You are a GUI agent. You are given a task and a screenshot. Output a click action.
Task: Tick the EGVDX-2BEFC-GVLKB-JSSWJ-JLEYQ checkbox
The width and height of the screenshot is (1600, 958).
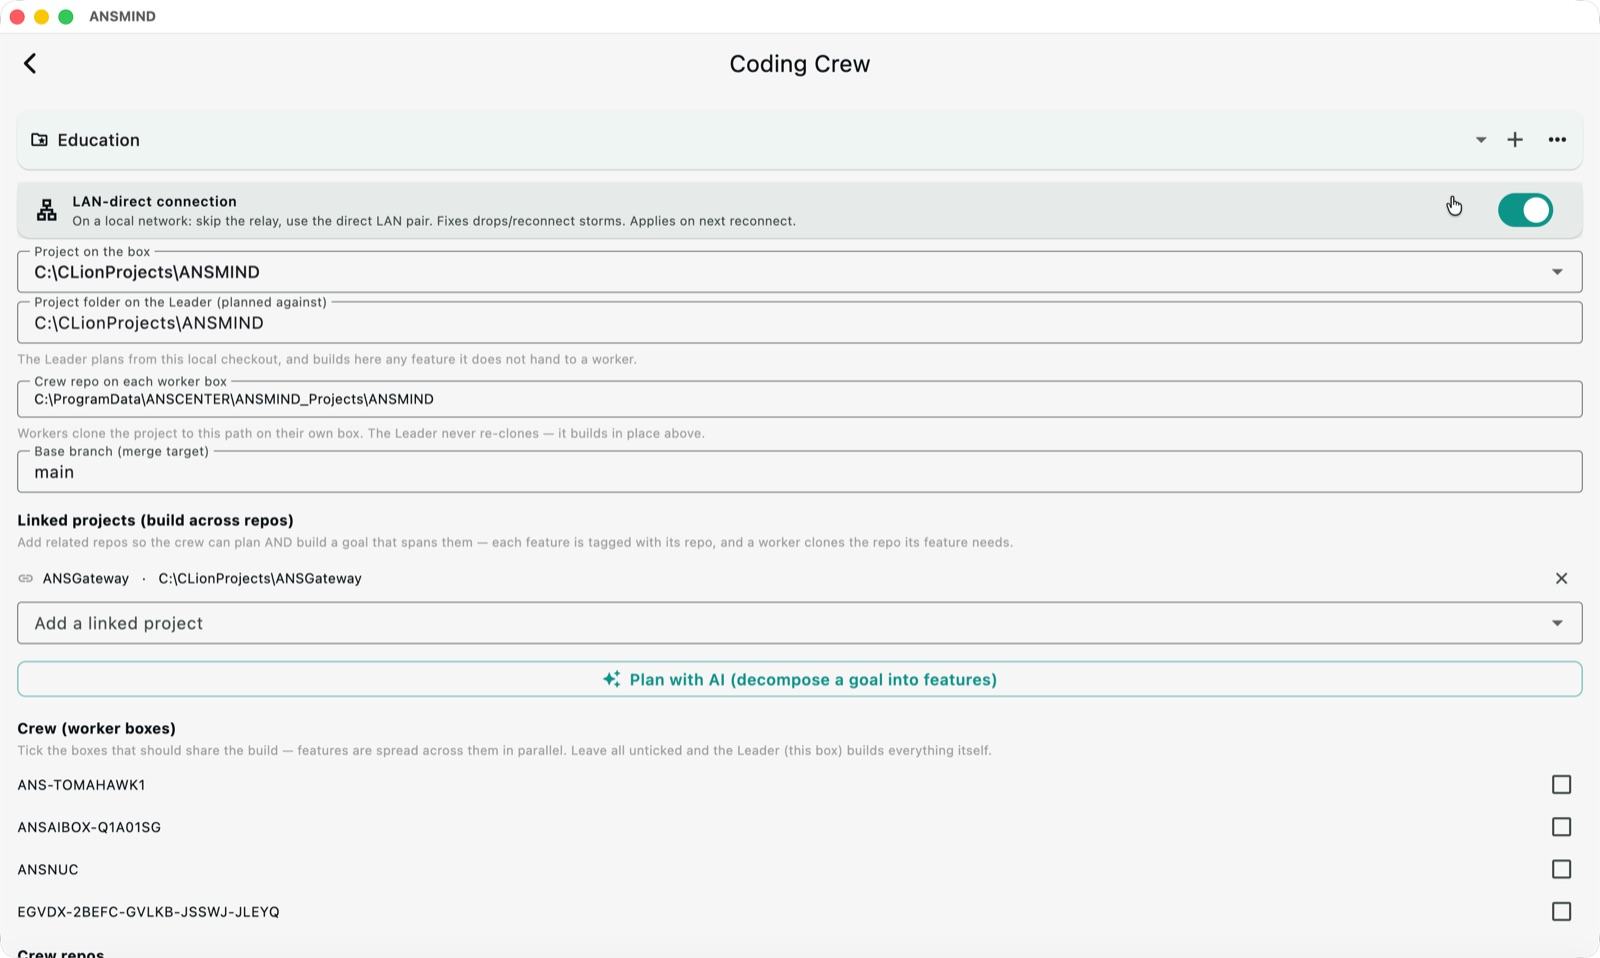click(1561, 912)
